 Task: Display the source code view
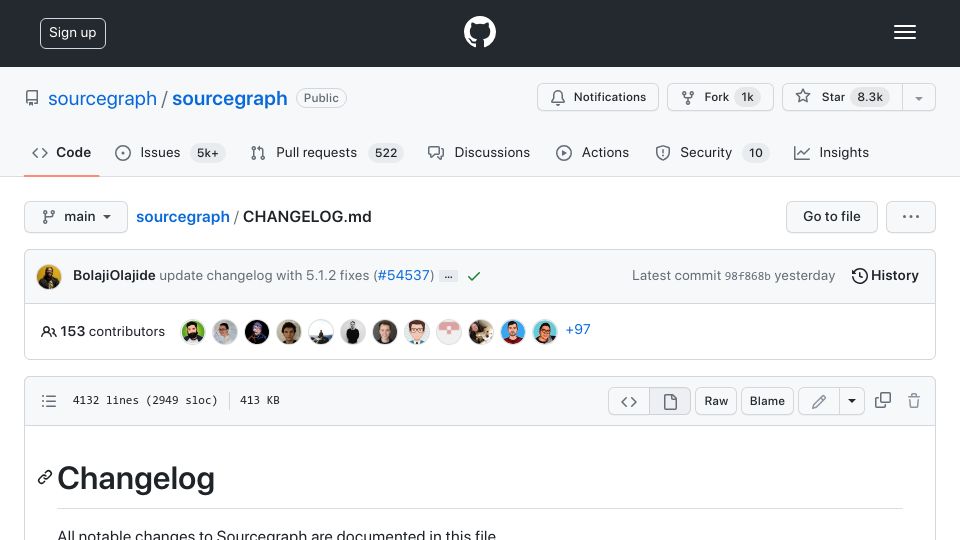click(629, 402)
